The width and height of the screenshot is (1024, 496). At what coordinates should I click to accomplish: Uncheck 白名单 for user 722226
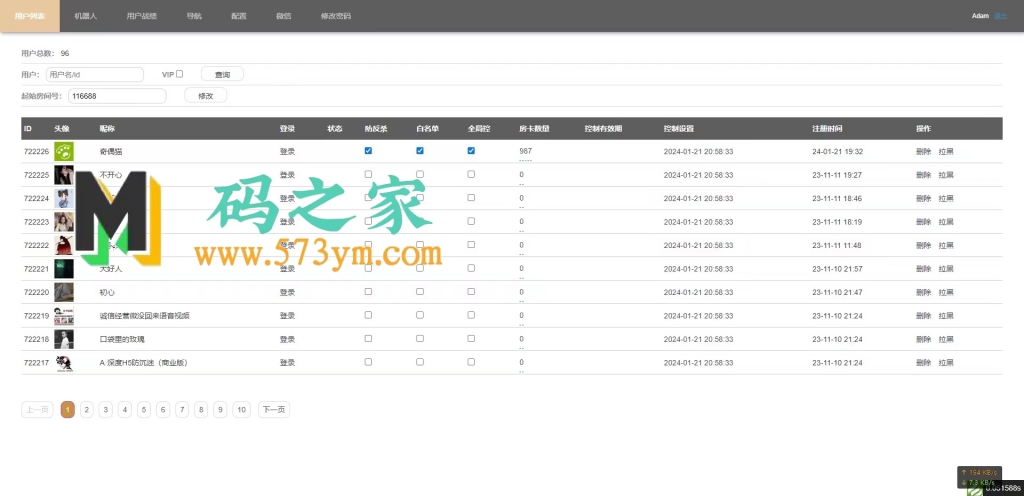(x=420, y=150)
